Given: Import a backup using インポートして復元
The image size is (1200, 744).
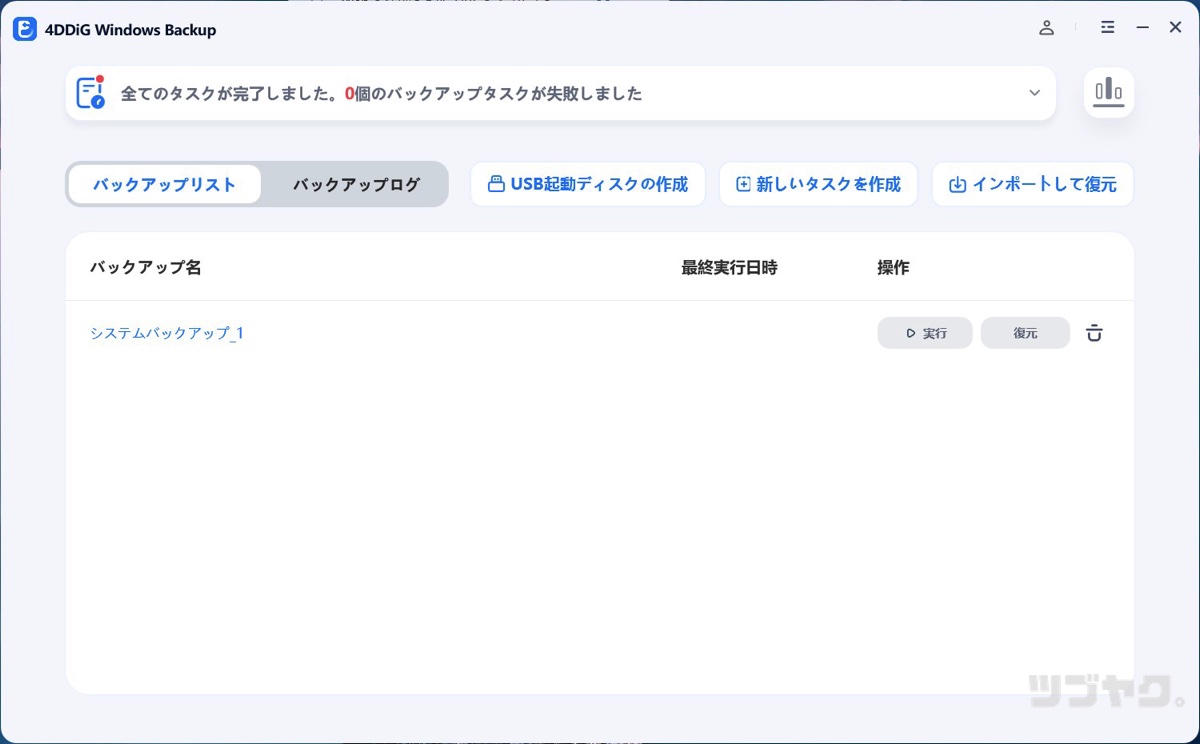Looking at the screenshot, I should [x=1033, y=183].
